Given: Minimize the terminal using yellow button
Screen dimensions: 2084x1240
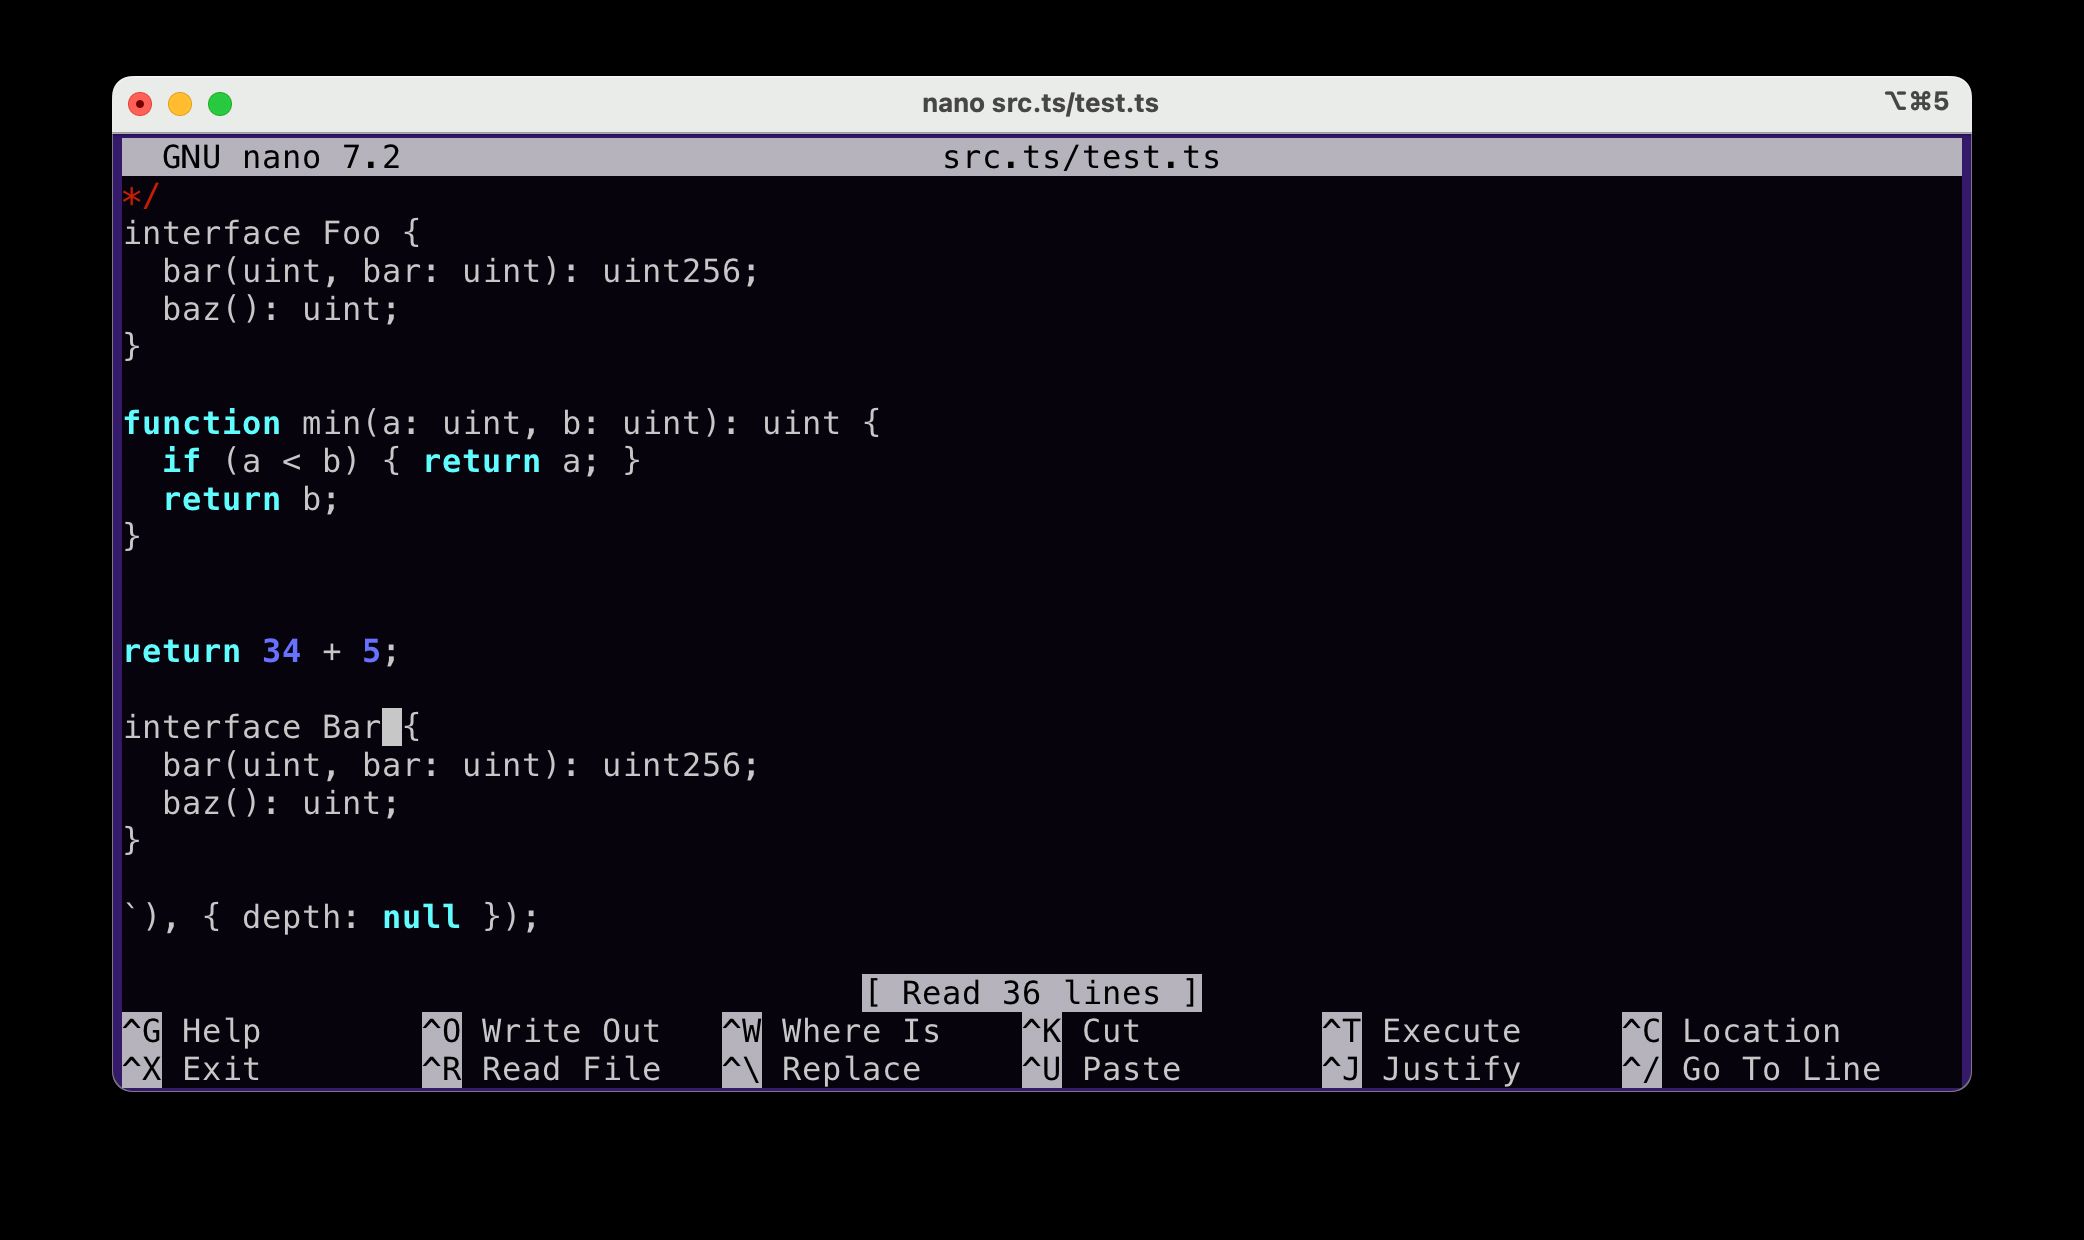Looking at the screenshot, I should point(180,104).
